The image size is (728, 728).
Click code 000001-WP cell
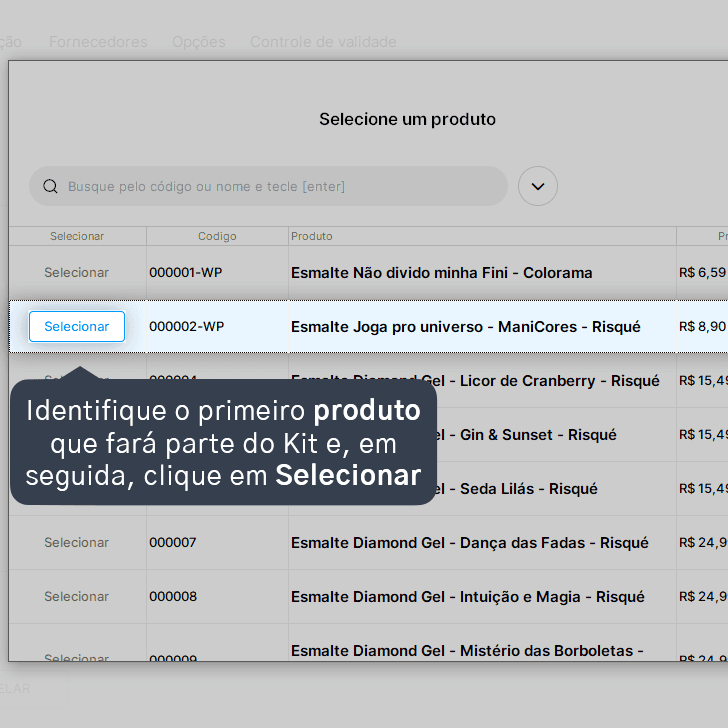tap(186, 273)
